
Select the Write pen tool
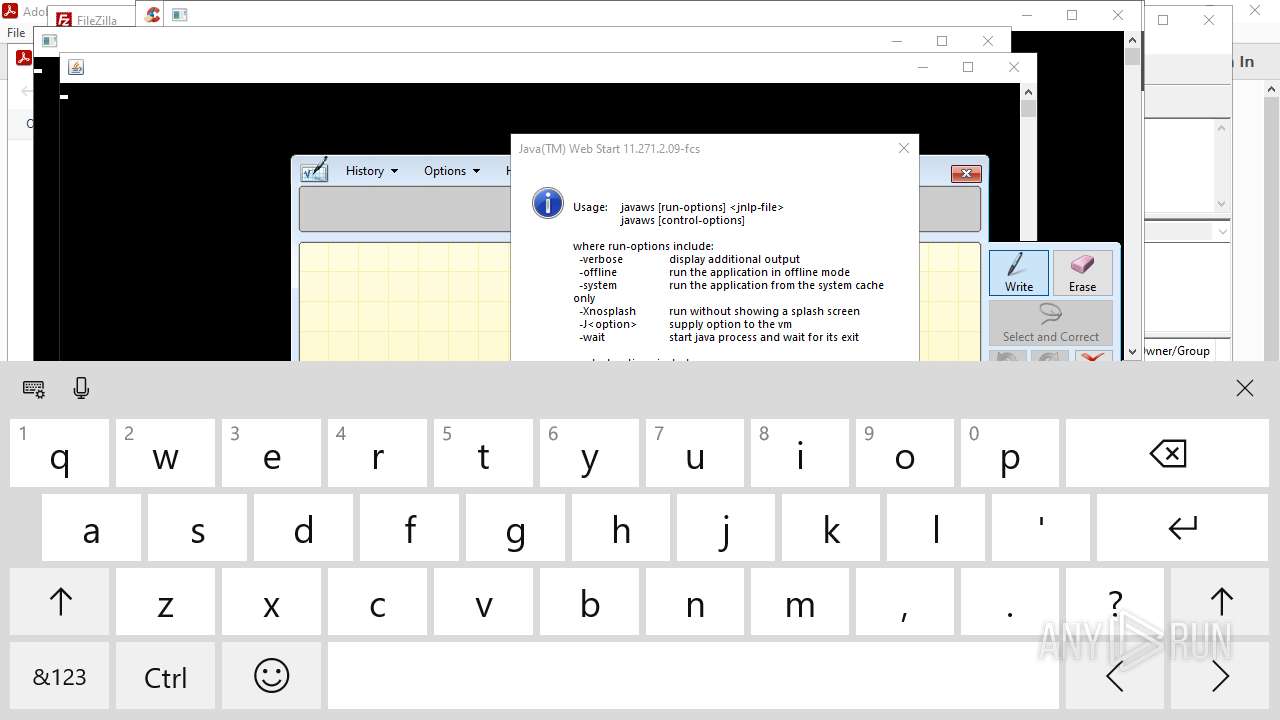(x=1019, y=272)
